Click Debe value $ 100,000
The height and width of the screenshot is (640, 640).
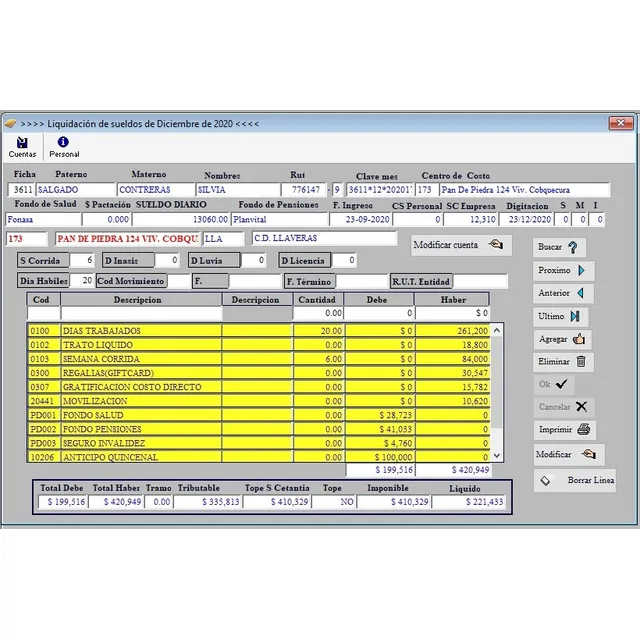pyautogui.click(x=379, y=457)
